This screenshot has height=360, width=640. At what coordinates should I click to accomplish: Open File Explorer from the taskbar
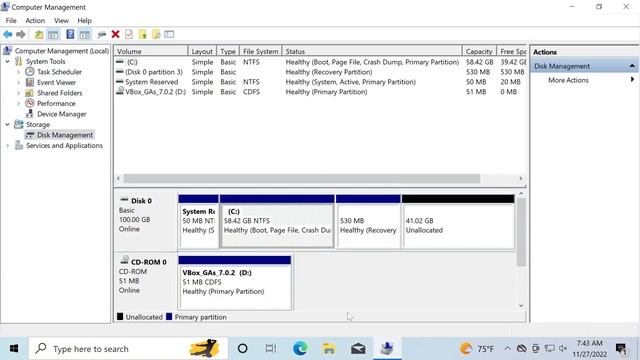[x=329, y=349]
